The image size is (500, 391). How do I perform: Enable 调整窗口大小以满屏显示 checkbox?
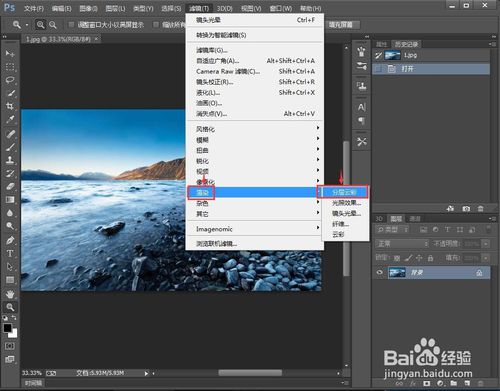[x=71, y=24]
